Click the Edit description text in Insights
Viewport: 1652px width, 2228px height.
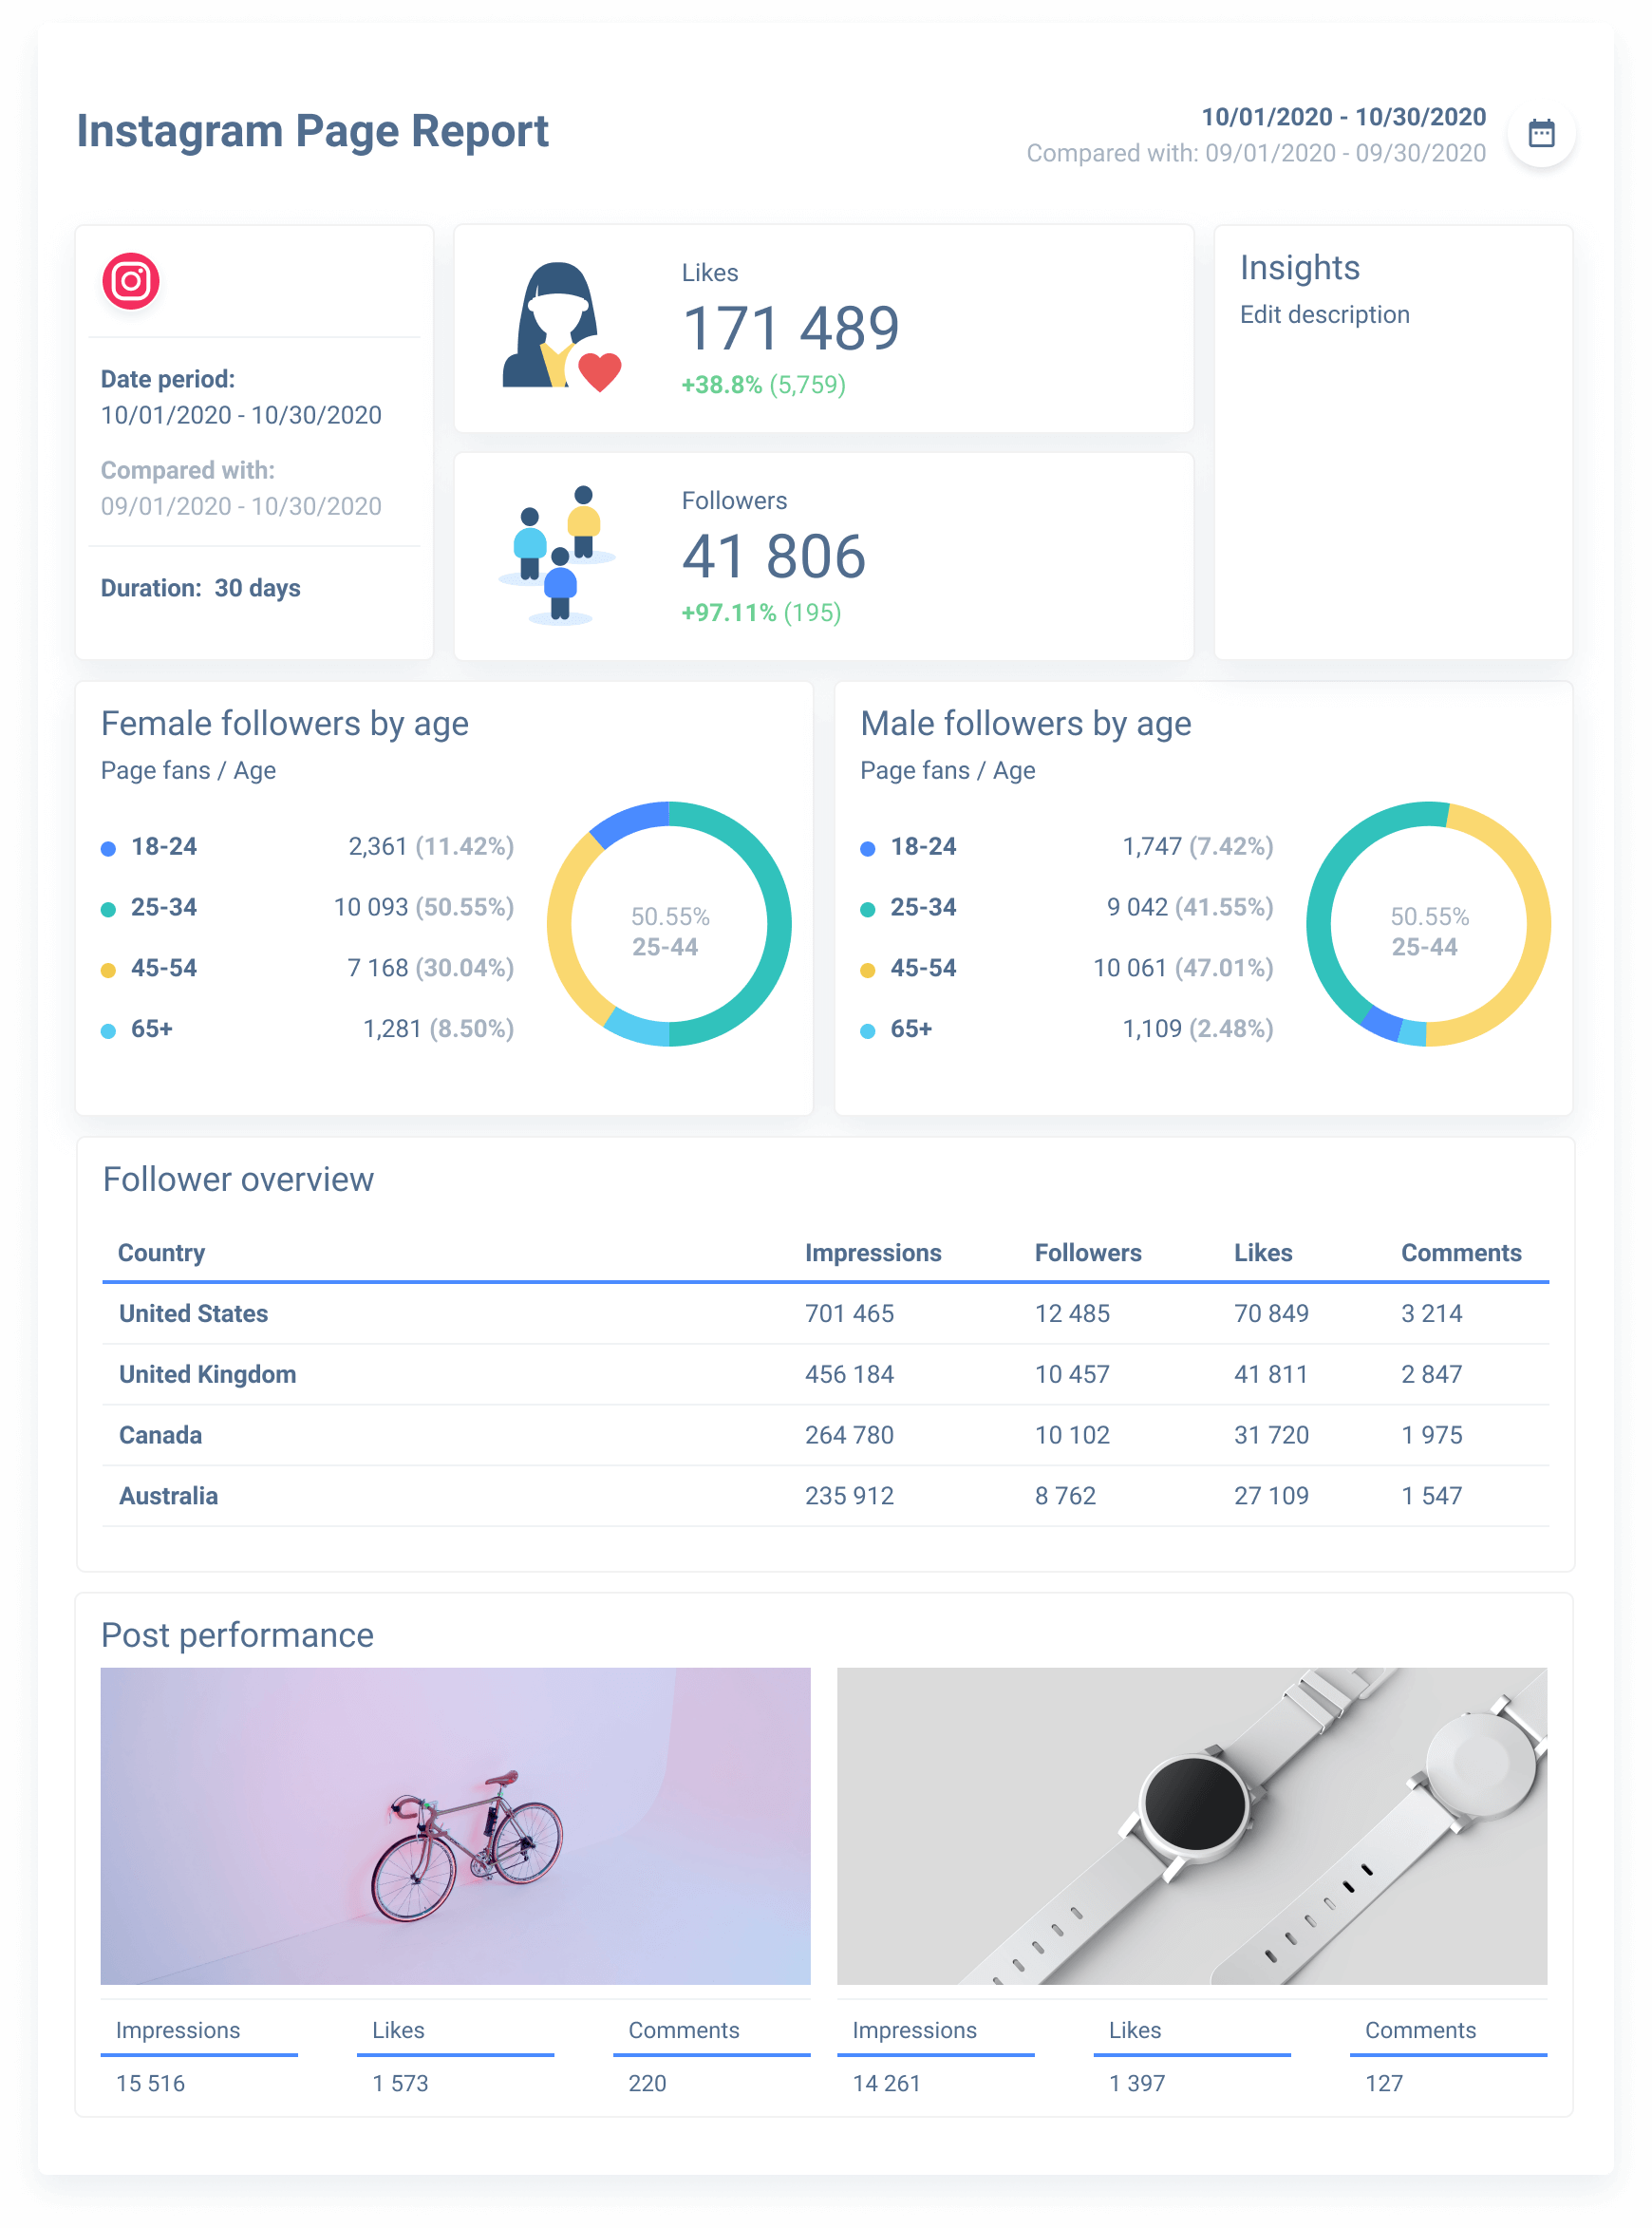click(1324, 314)
